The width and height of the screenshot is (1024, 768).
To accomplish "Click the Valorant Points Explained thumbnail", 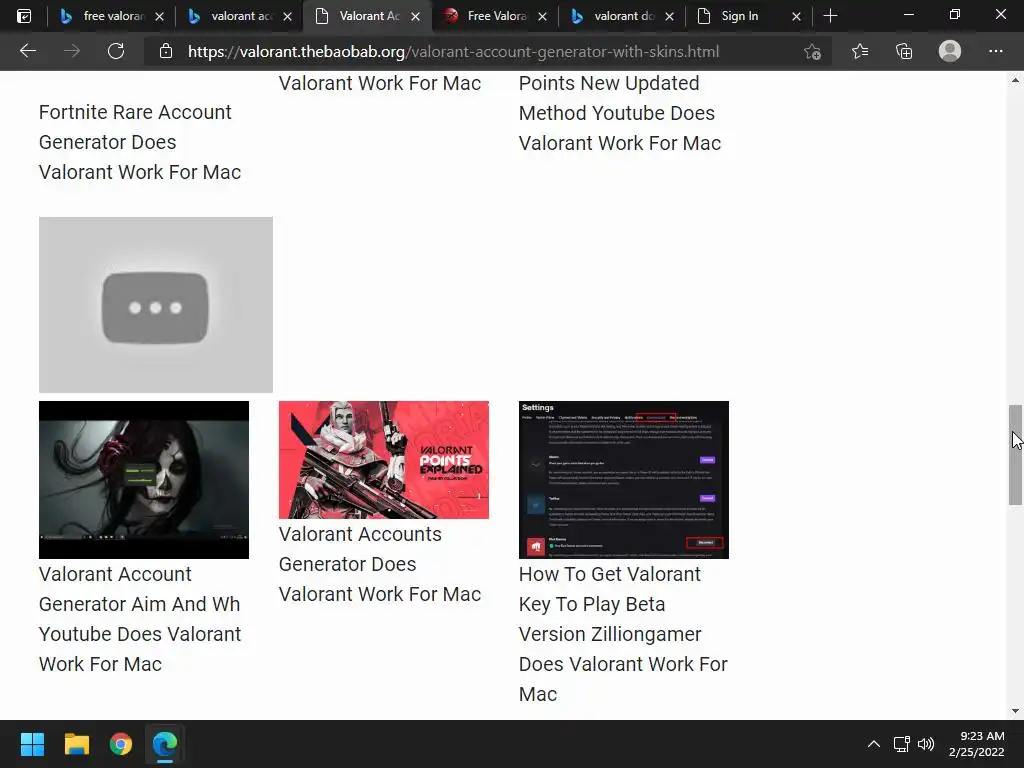I will pyautogui.click(x=383, y=460).
